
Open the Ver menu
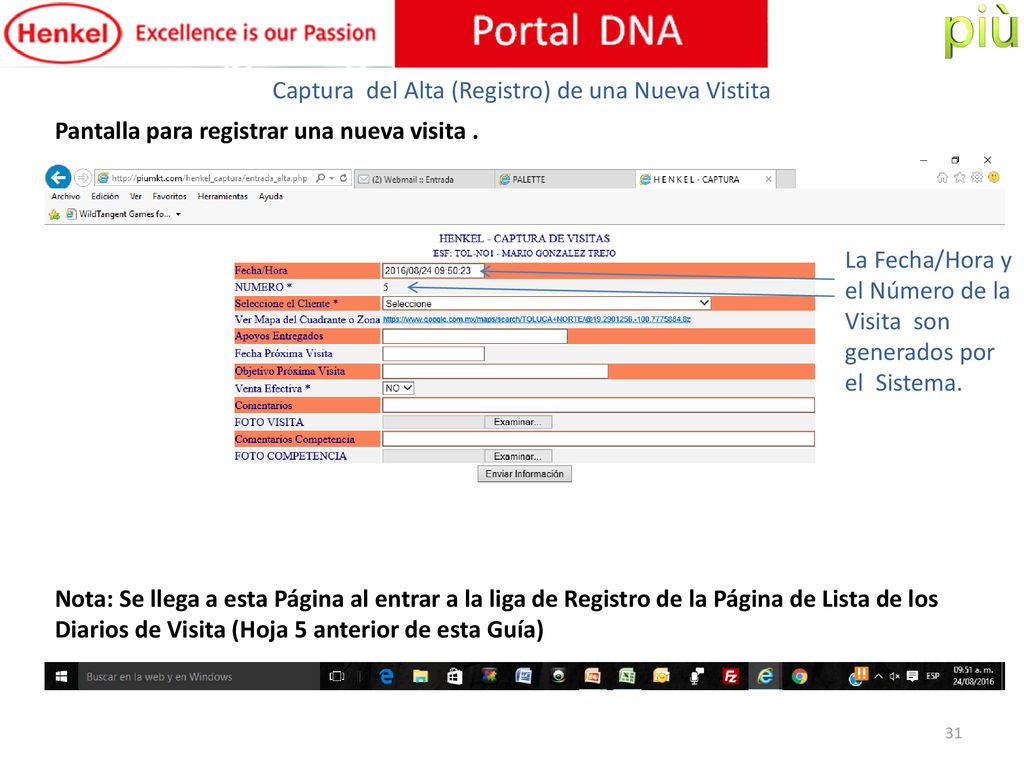coord(136,197)
